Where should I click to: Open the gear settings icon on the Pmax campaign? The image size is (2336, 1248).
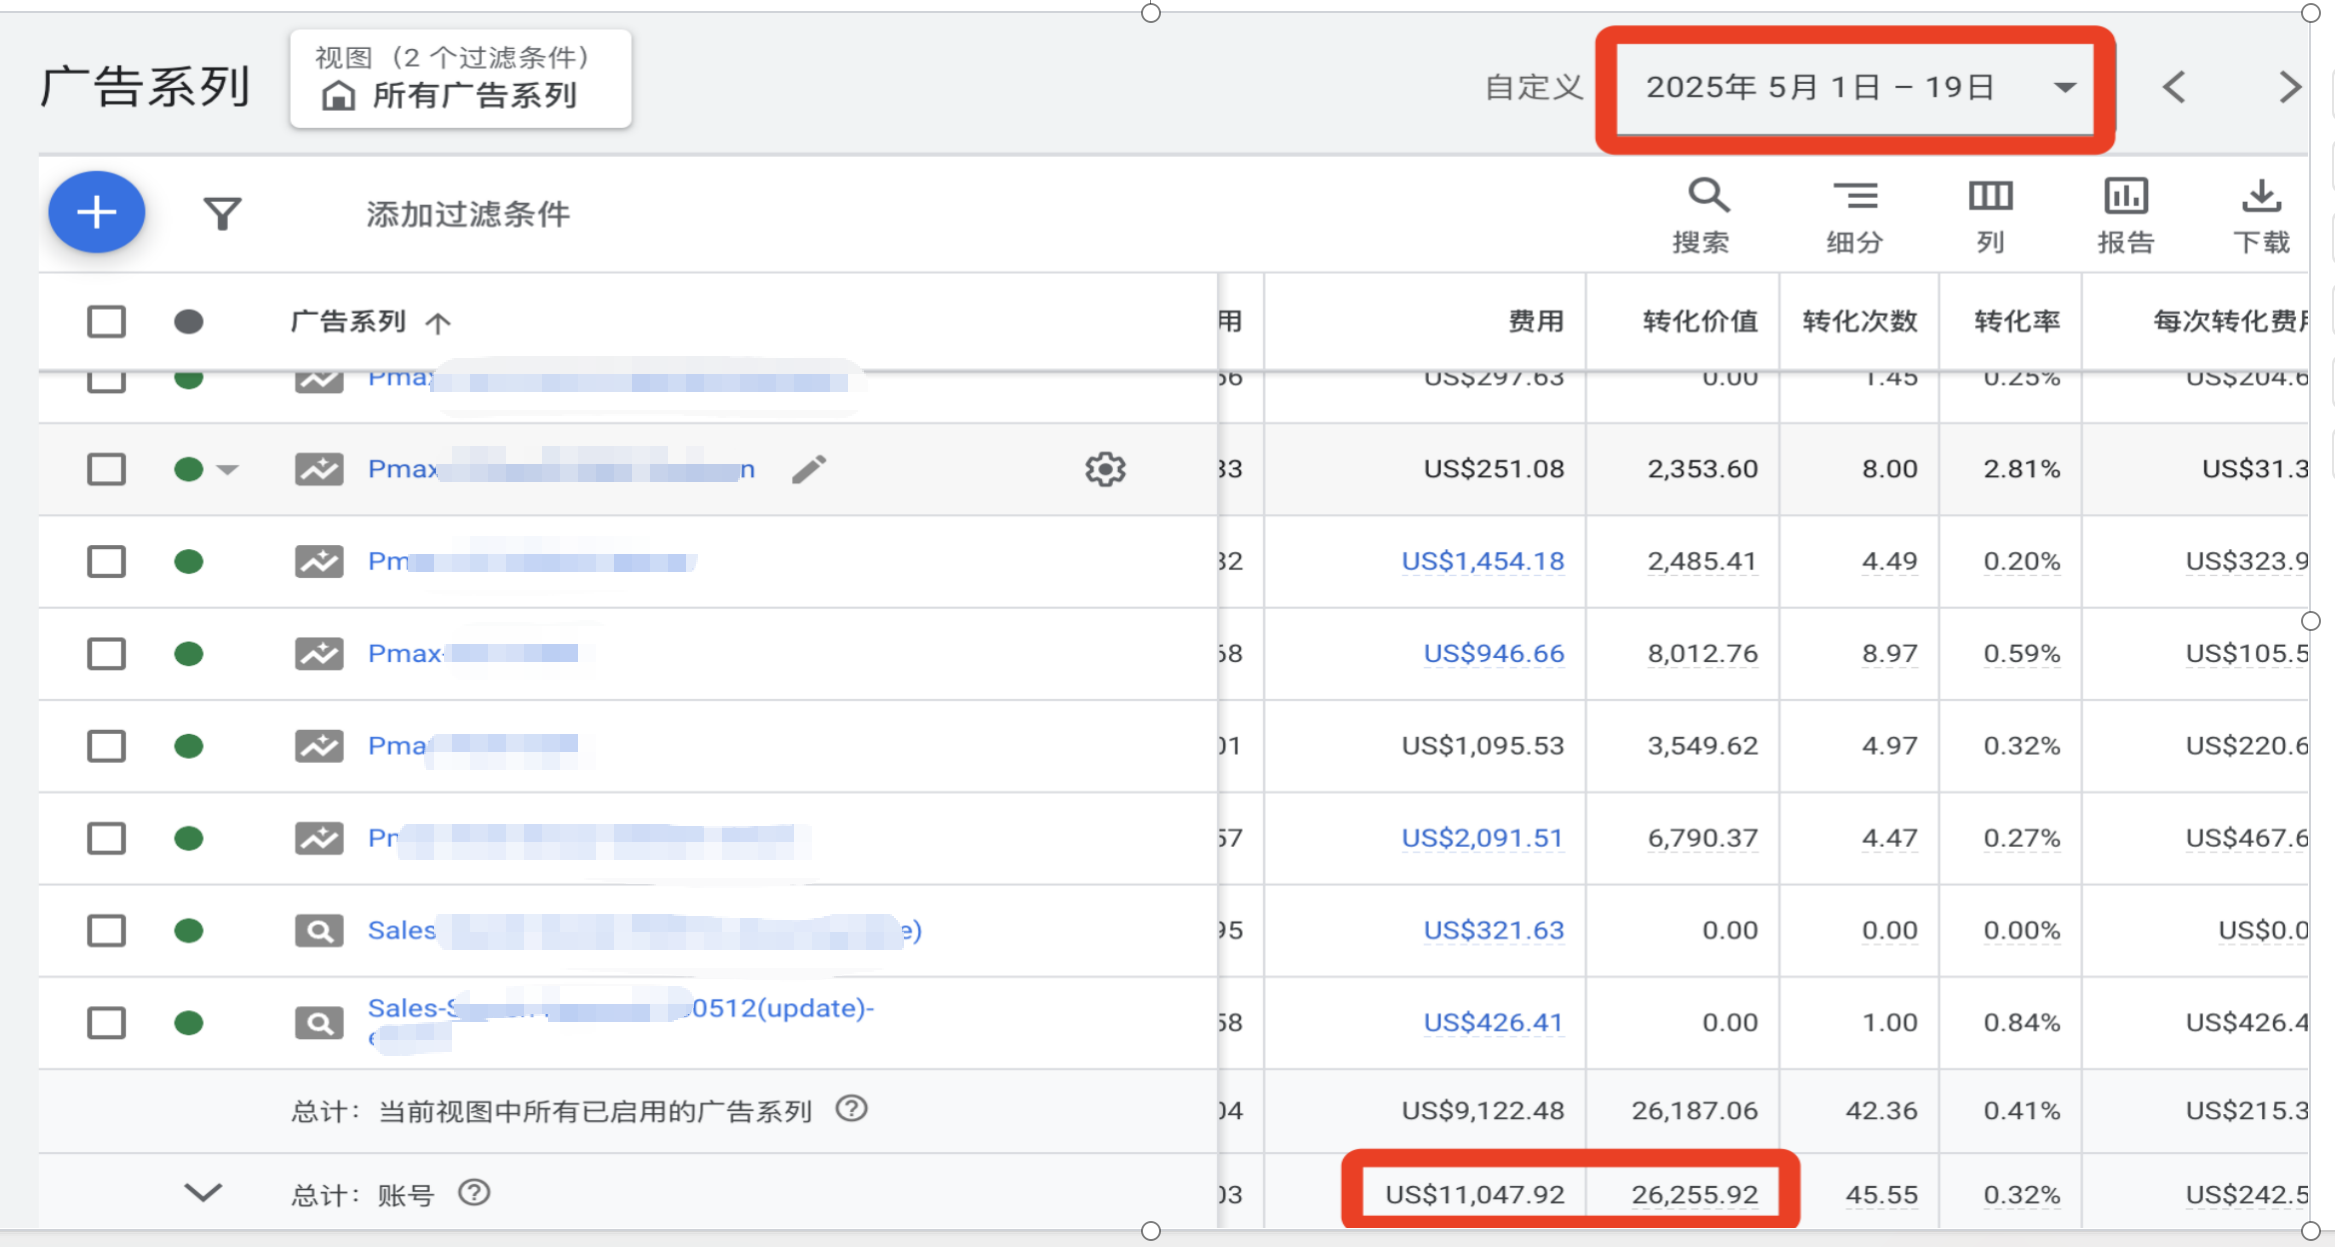coord(1104,469)
